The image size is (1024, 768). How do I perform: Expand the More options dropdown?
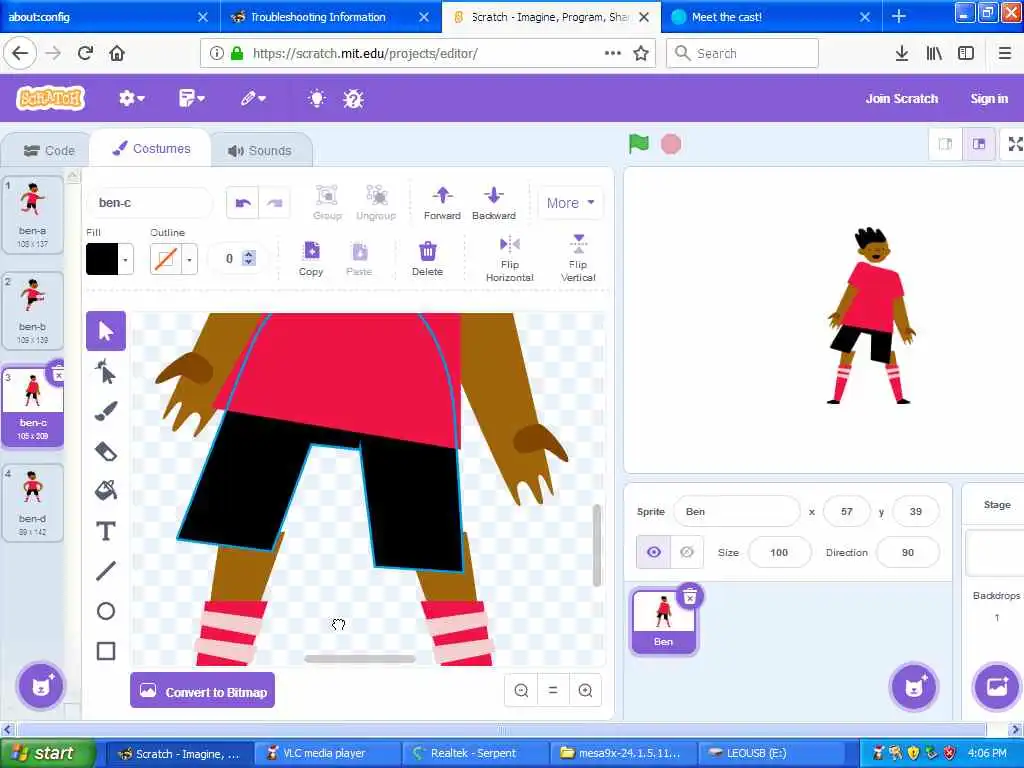click(x=570, y=203)
